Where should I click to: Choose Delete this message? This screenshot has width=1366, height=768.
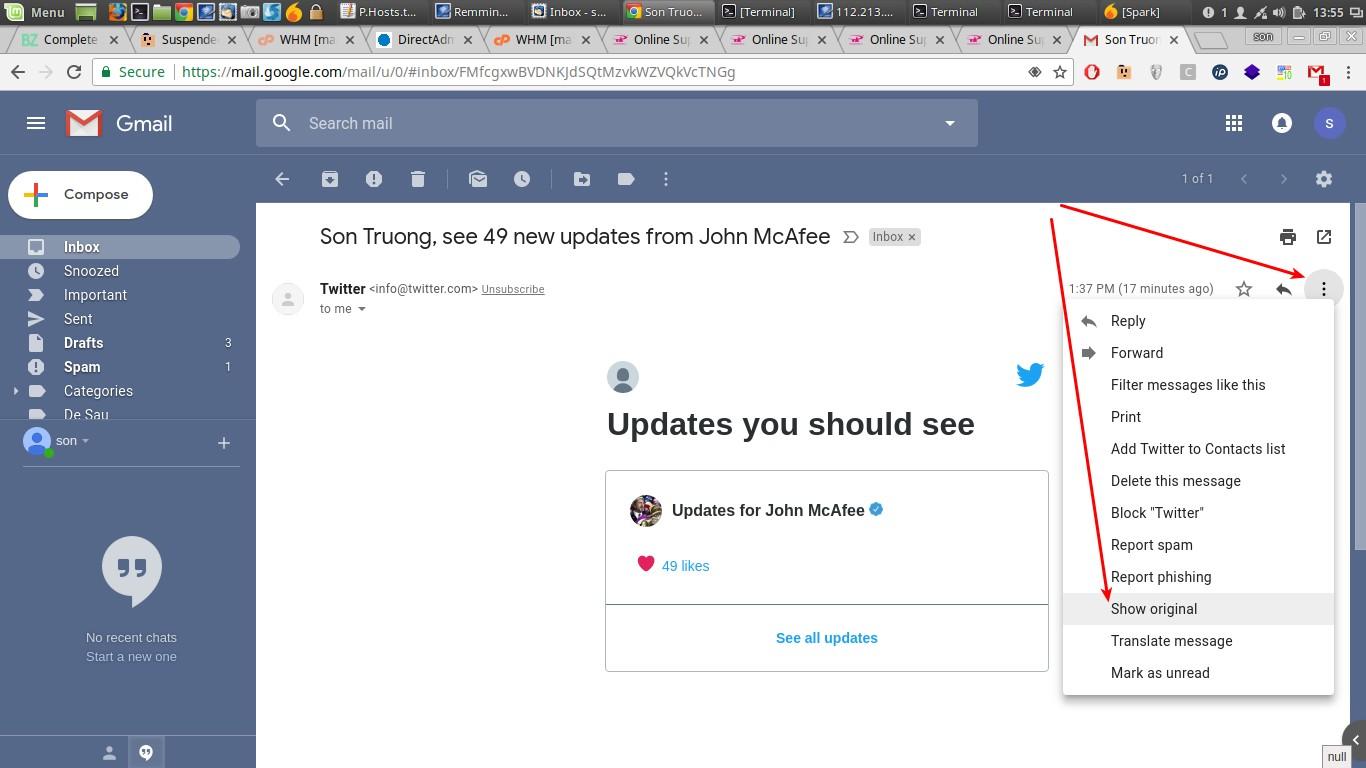pyautogui.click(x=1198, y=481)
